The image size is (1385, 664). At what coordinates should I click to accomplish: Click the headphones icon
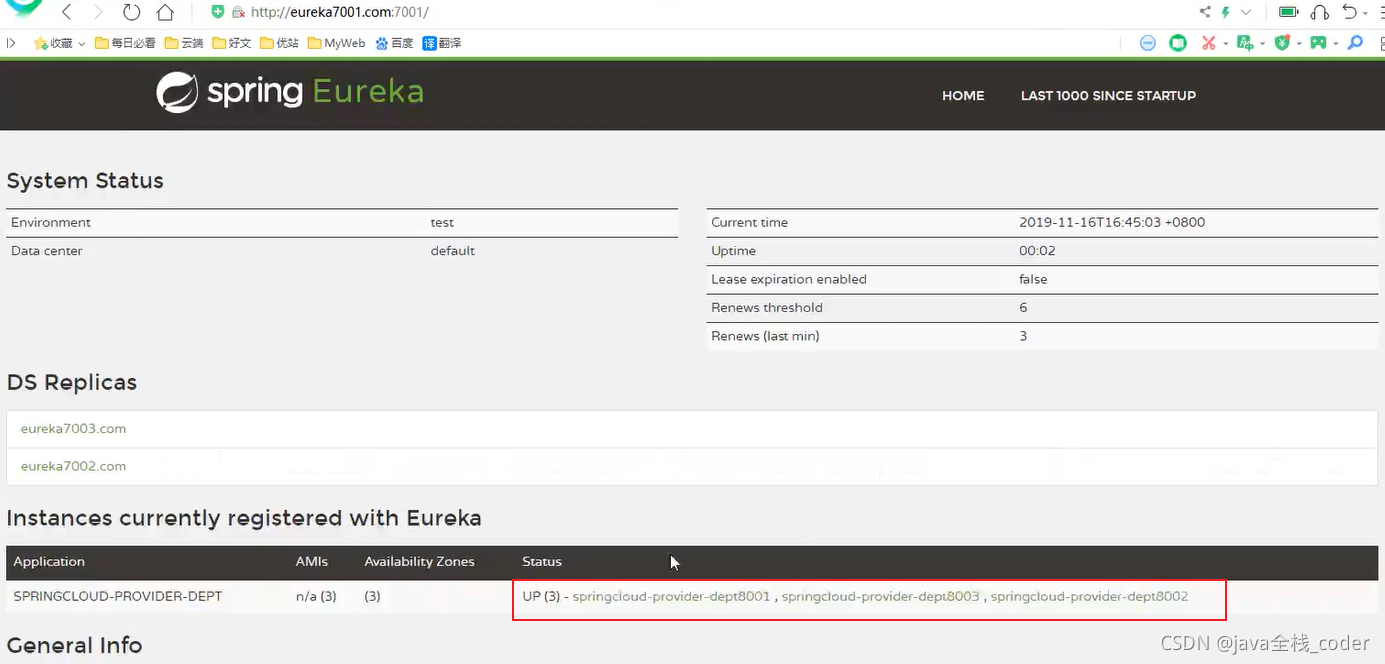[x=1319, y=12]
